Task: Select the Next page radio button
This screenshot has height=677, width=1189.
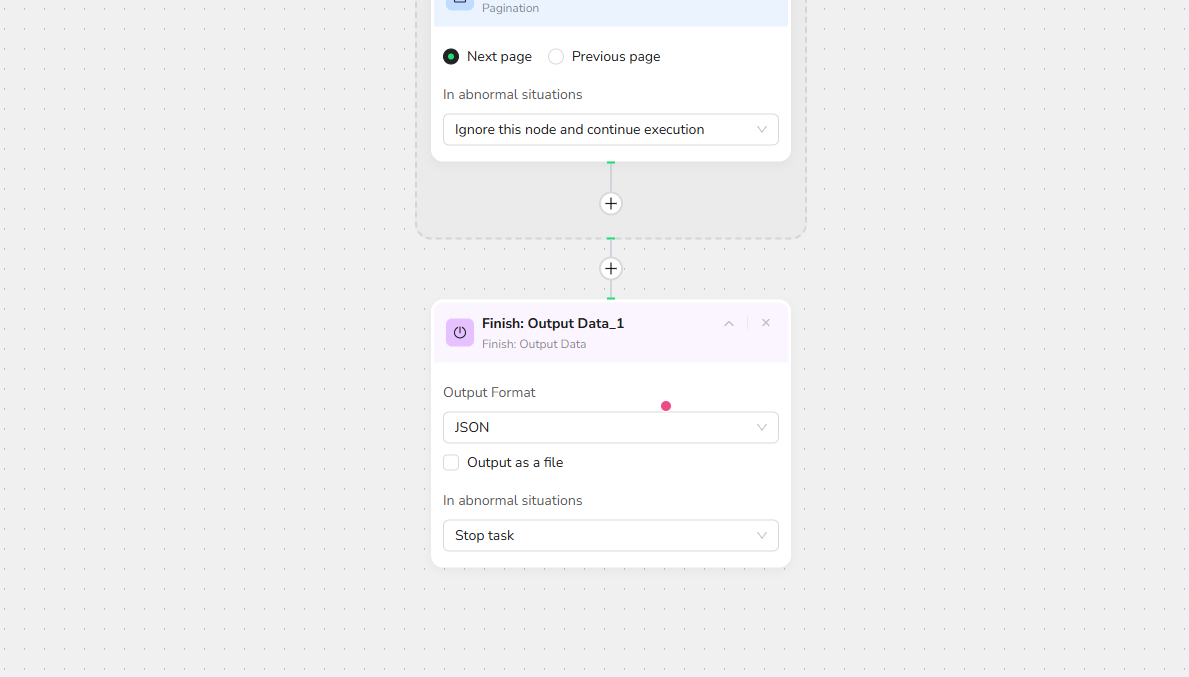Action: (451, 57)
